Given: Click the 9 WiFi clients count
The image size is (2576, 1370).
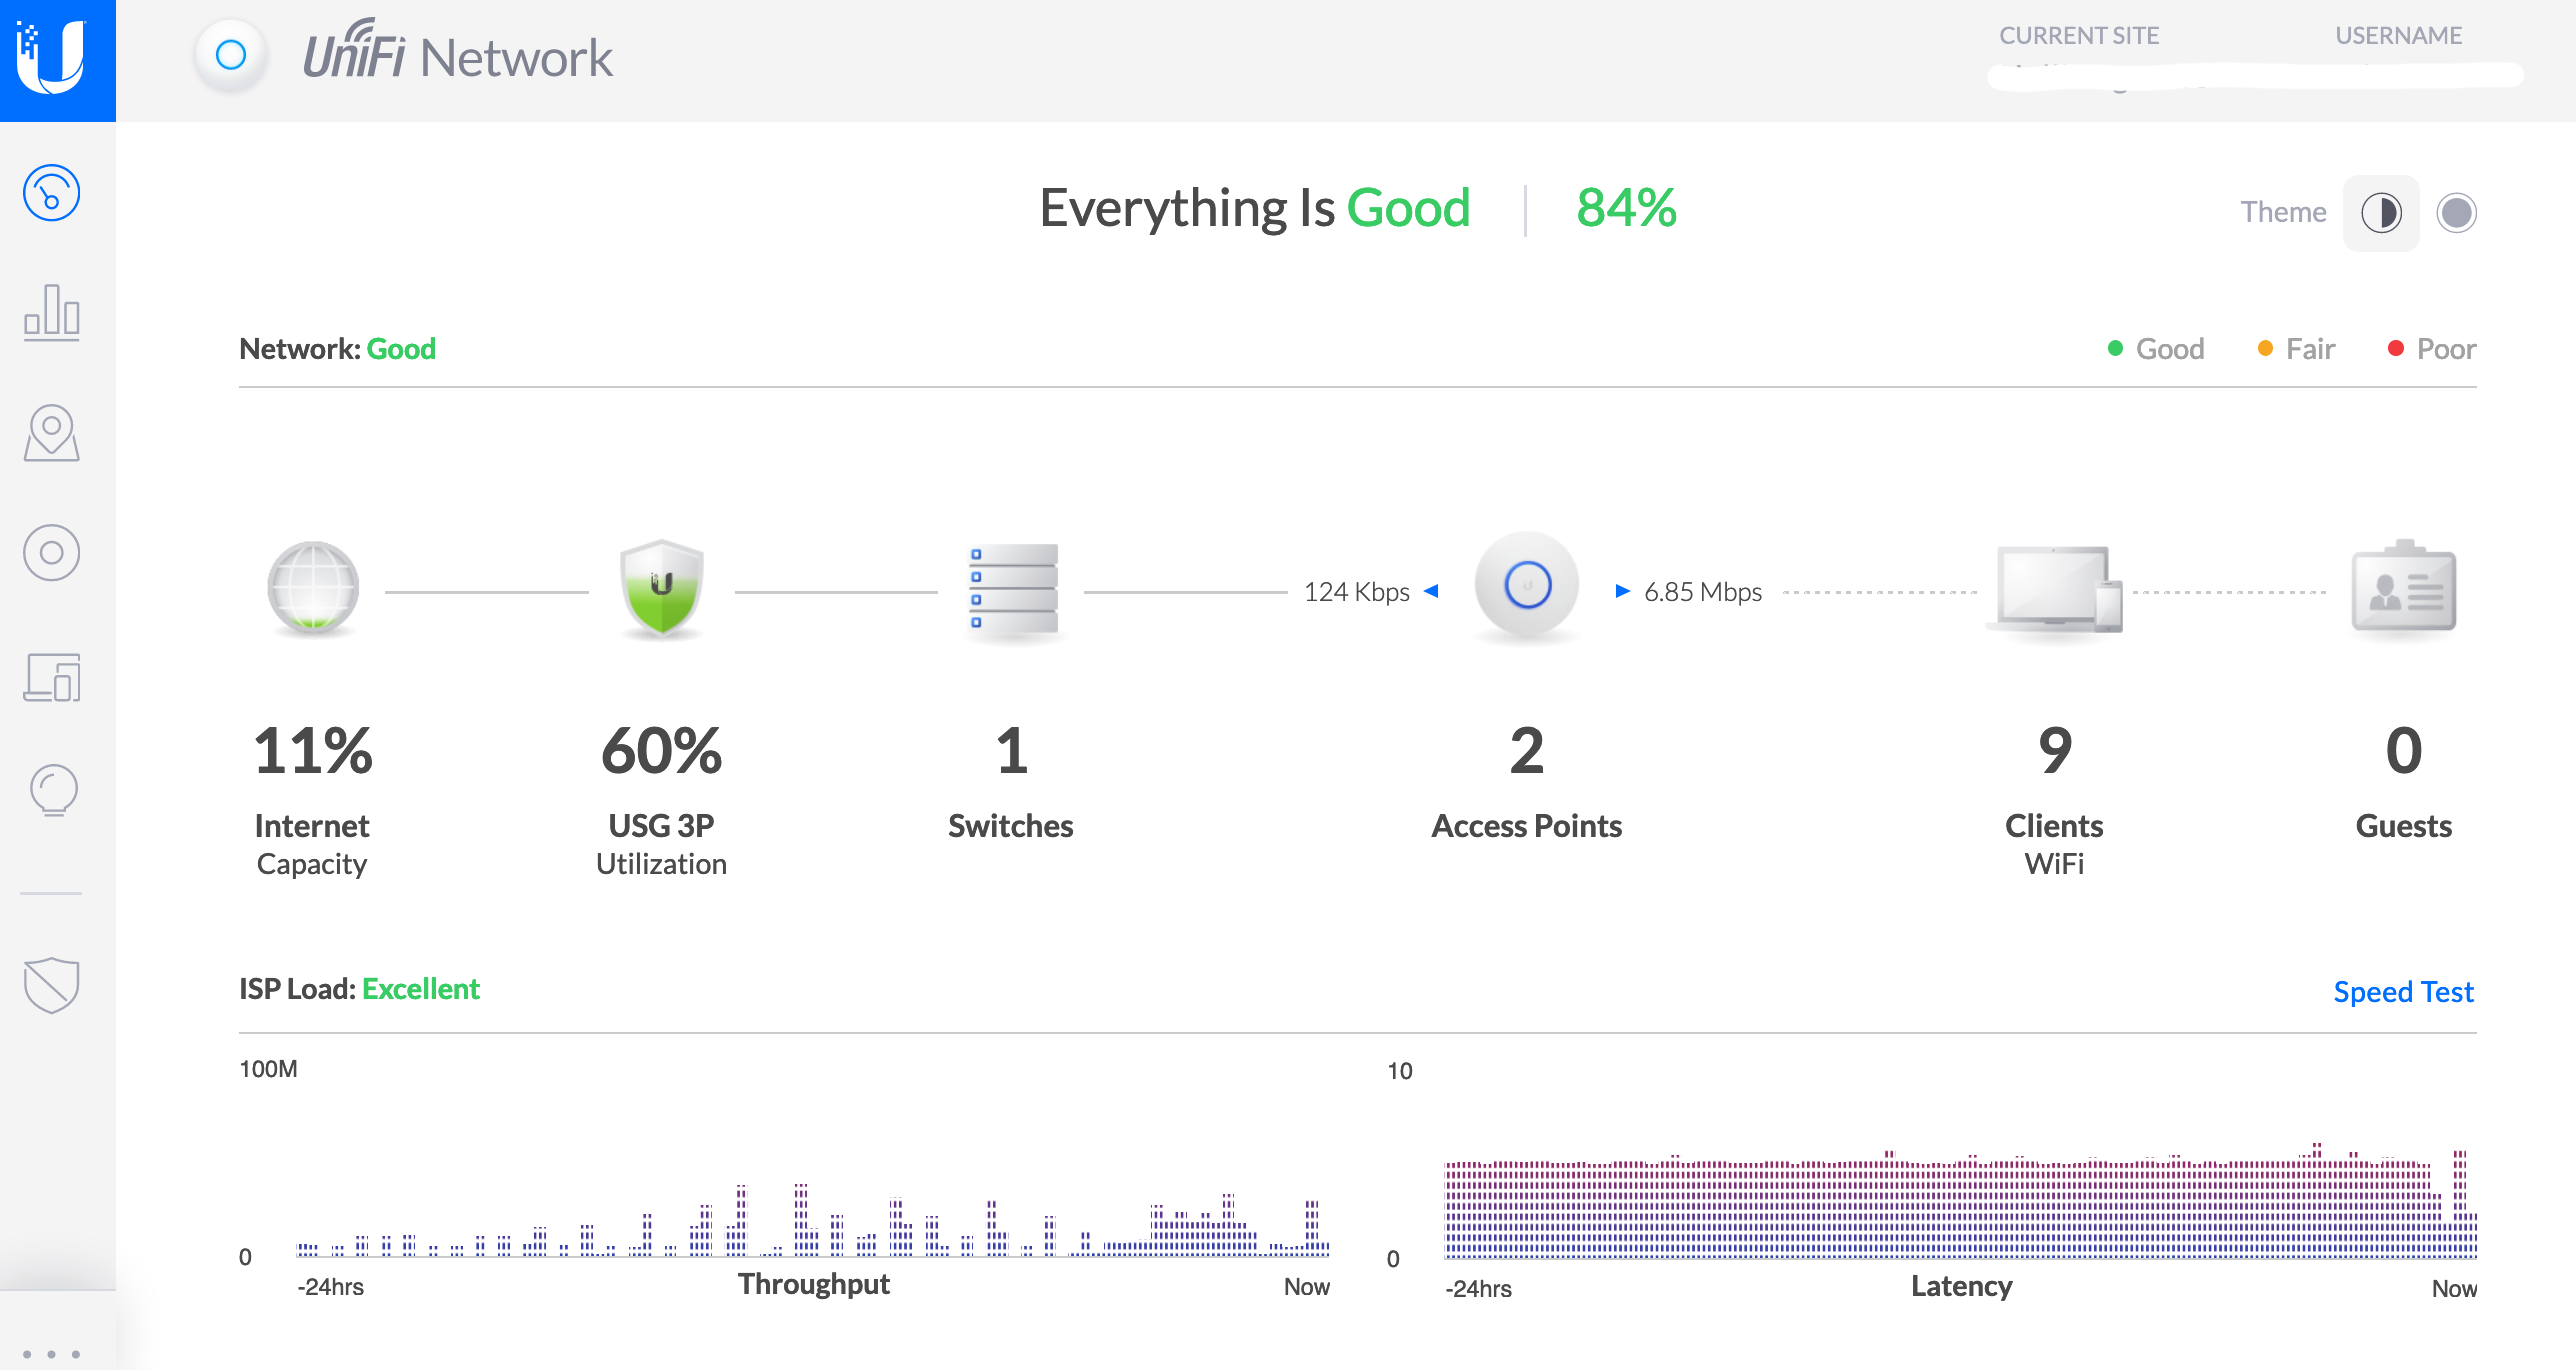Looking at the screenshot, I should (x=2055, y=751).
